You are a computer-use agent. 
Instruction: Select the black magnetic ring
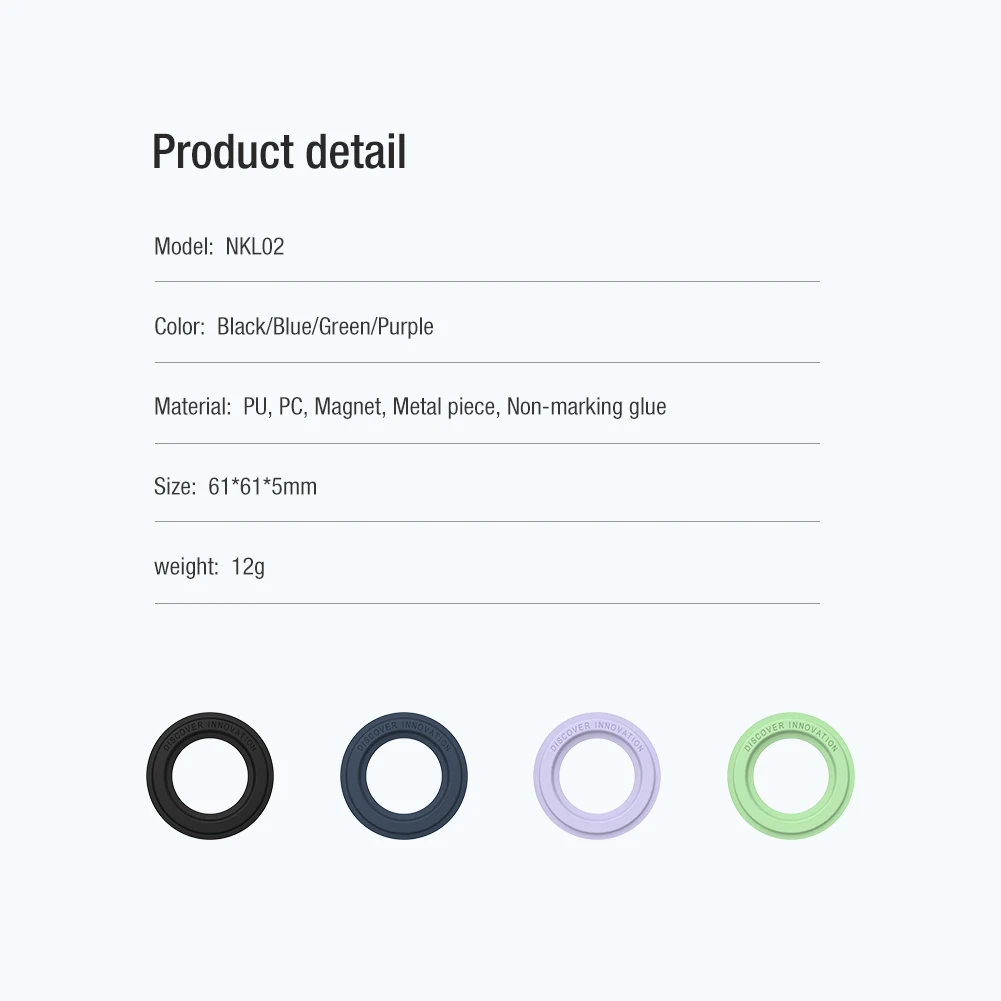click(210, 776)
